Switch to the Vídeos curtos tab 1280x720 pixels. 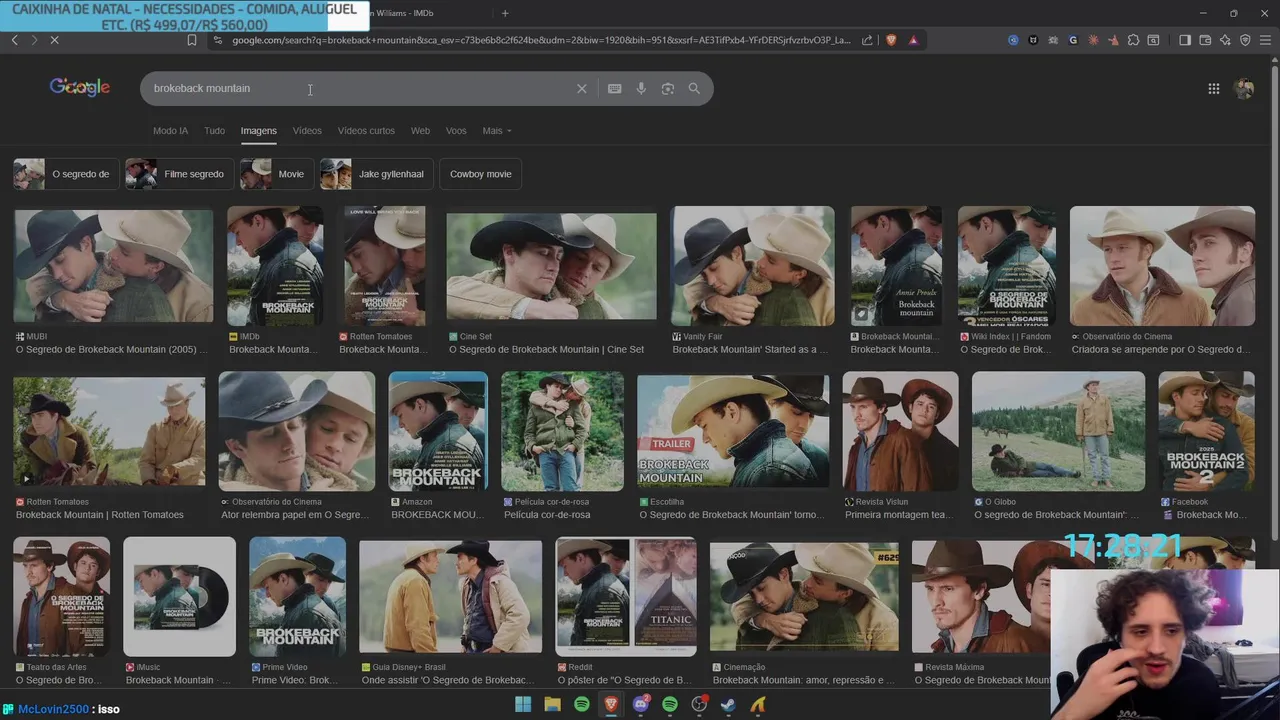(366, 131)
